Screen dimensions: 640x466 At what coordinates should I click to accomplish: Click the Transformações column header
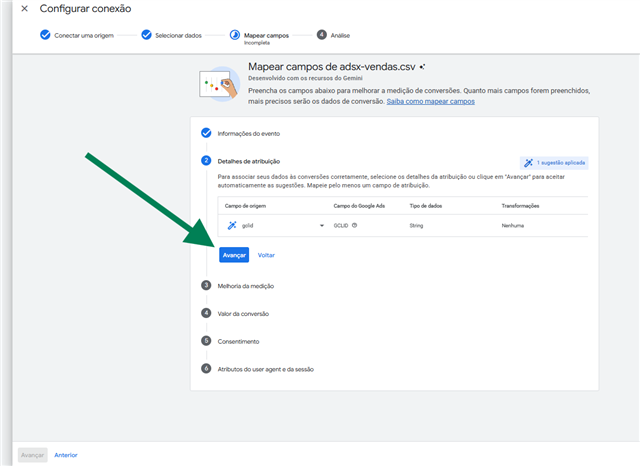tap(520, 206)
